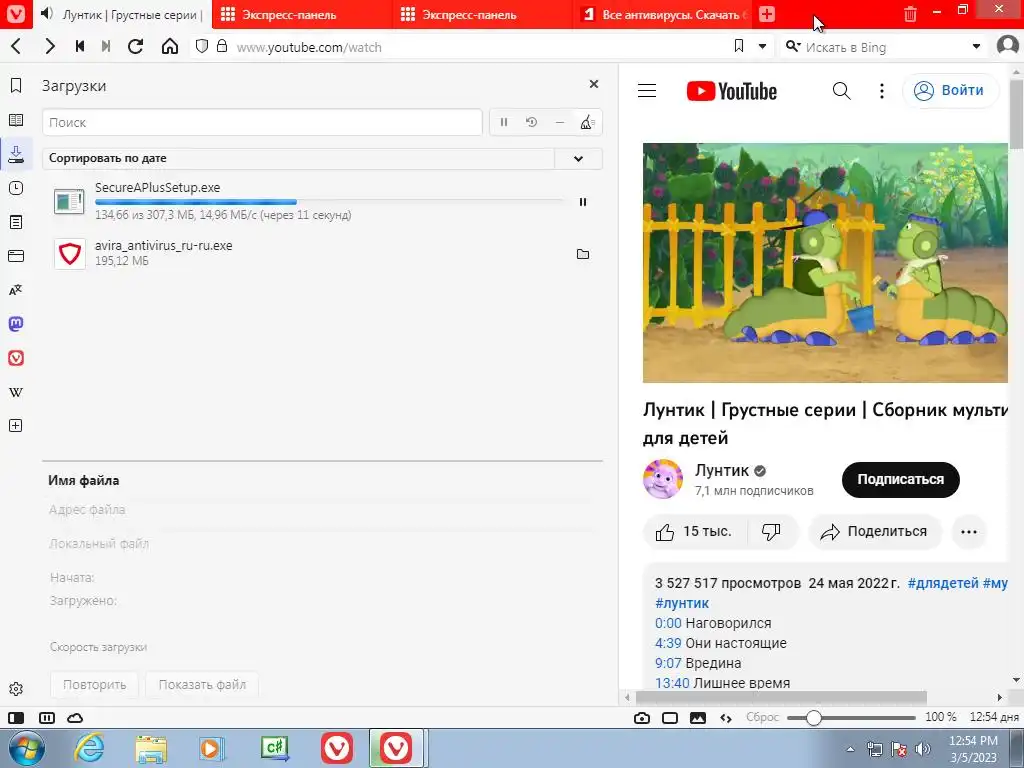The height and width of the screenshot is (768, 1024).
Task: Toggle panel visibility in status bar
Action: (16, 718)
